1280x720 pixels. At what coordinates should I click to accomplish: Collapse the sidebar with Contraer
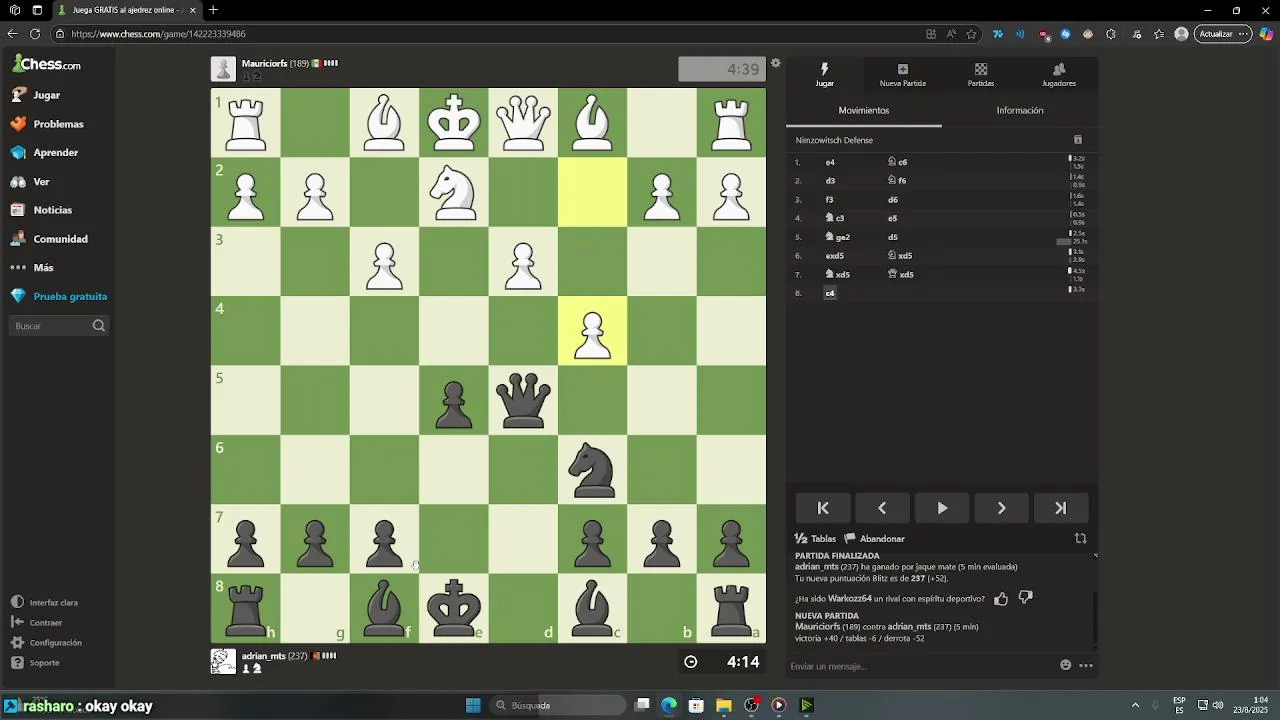[x=45, y=623]
